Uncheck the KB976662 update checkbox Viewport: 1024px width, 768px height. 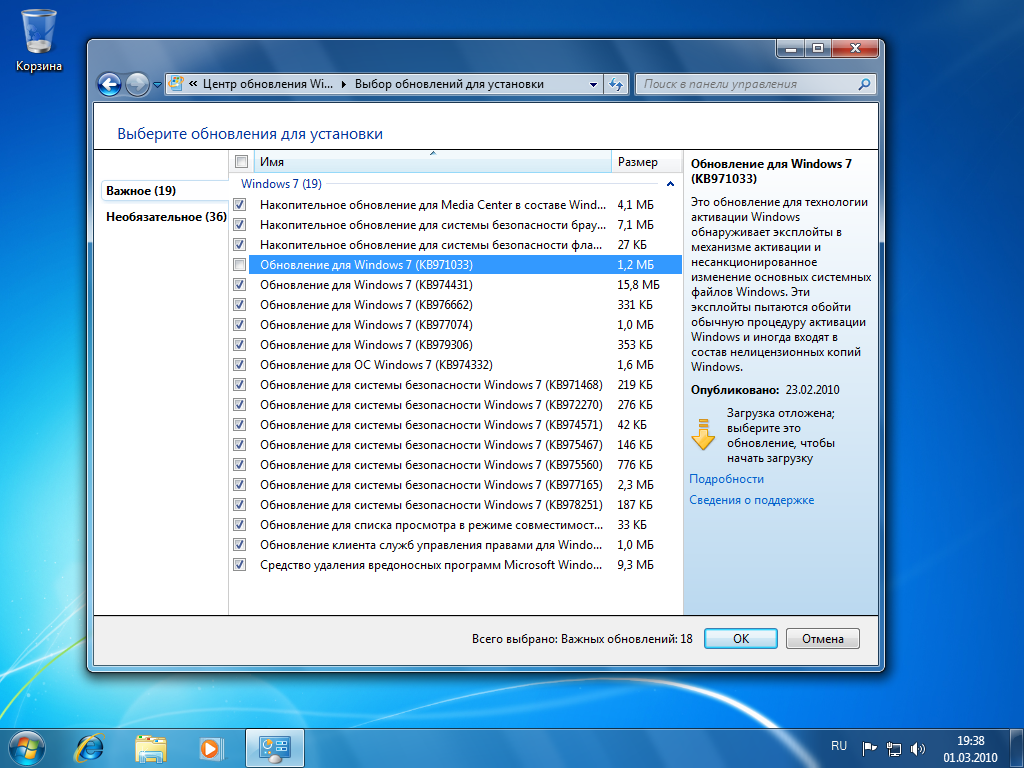pyautogui.click(x=240, y=304)
